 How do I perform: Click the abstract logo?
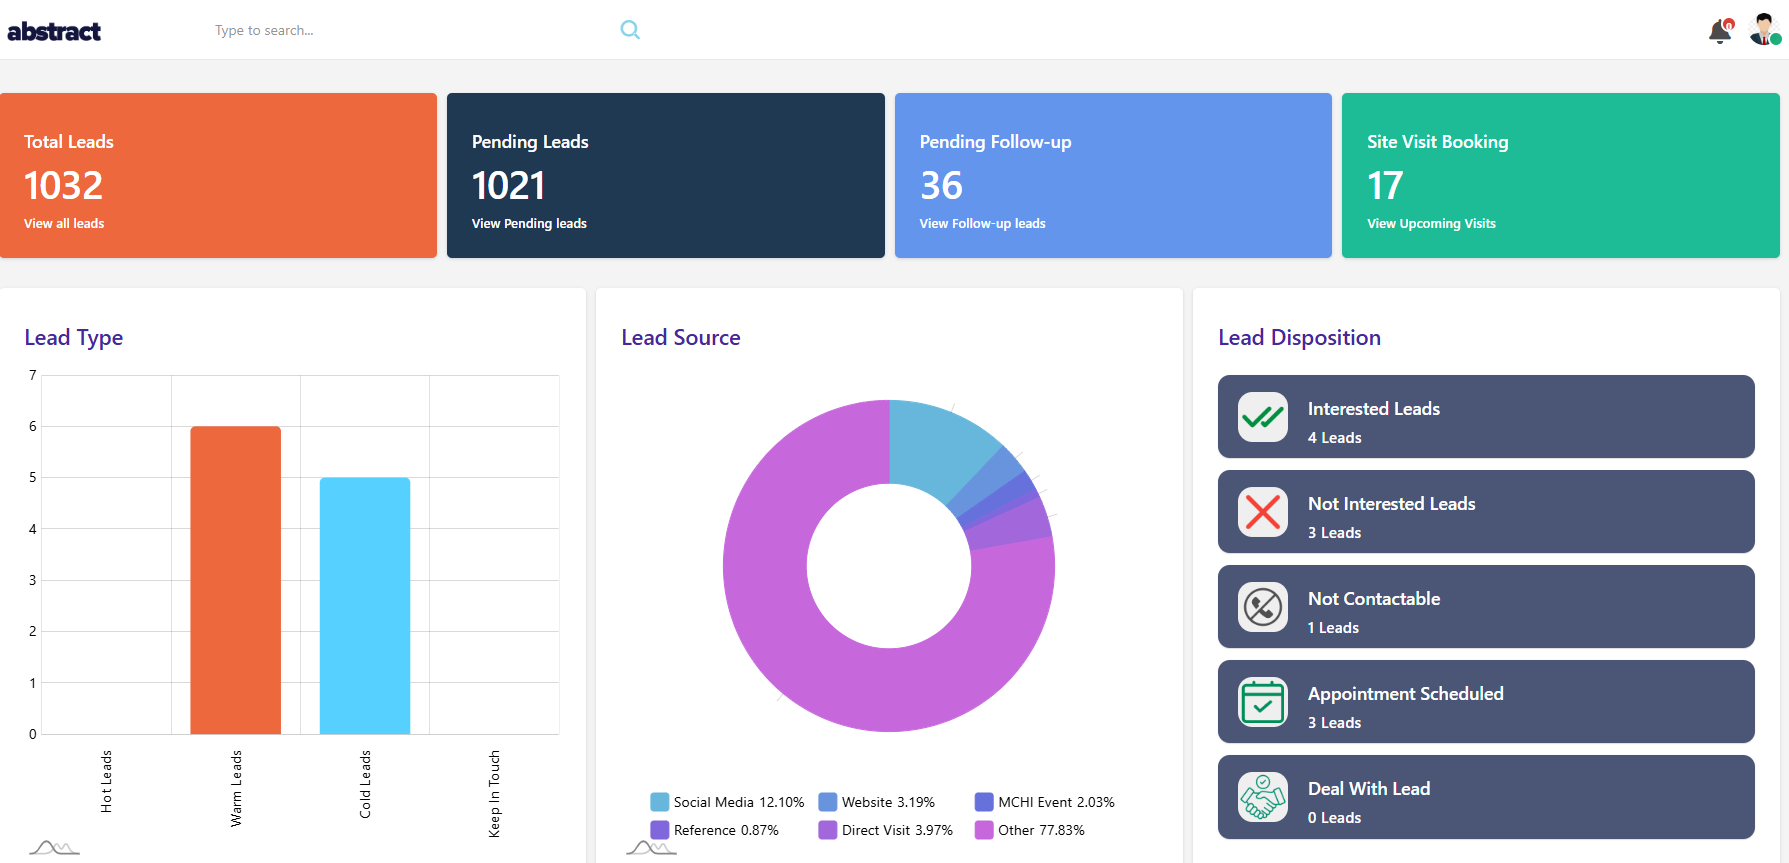(54, 31)
